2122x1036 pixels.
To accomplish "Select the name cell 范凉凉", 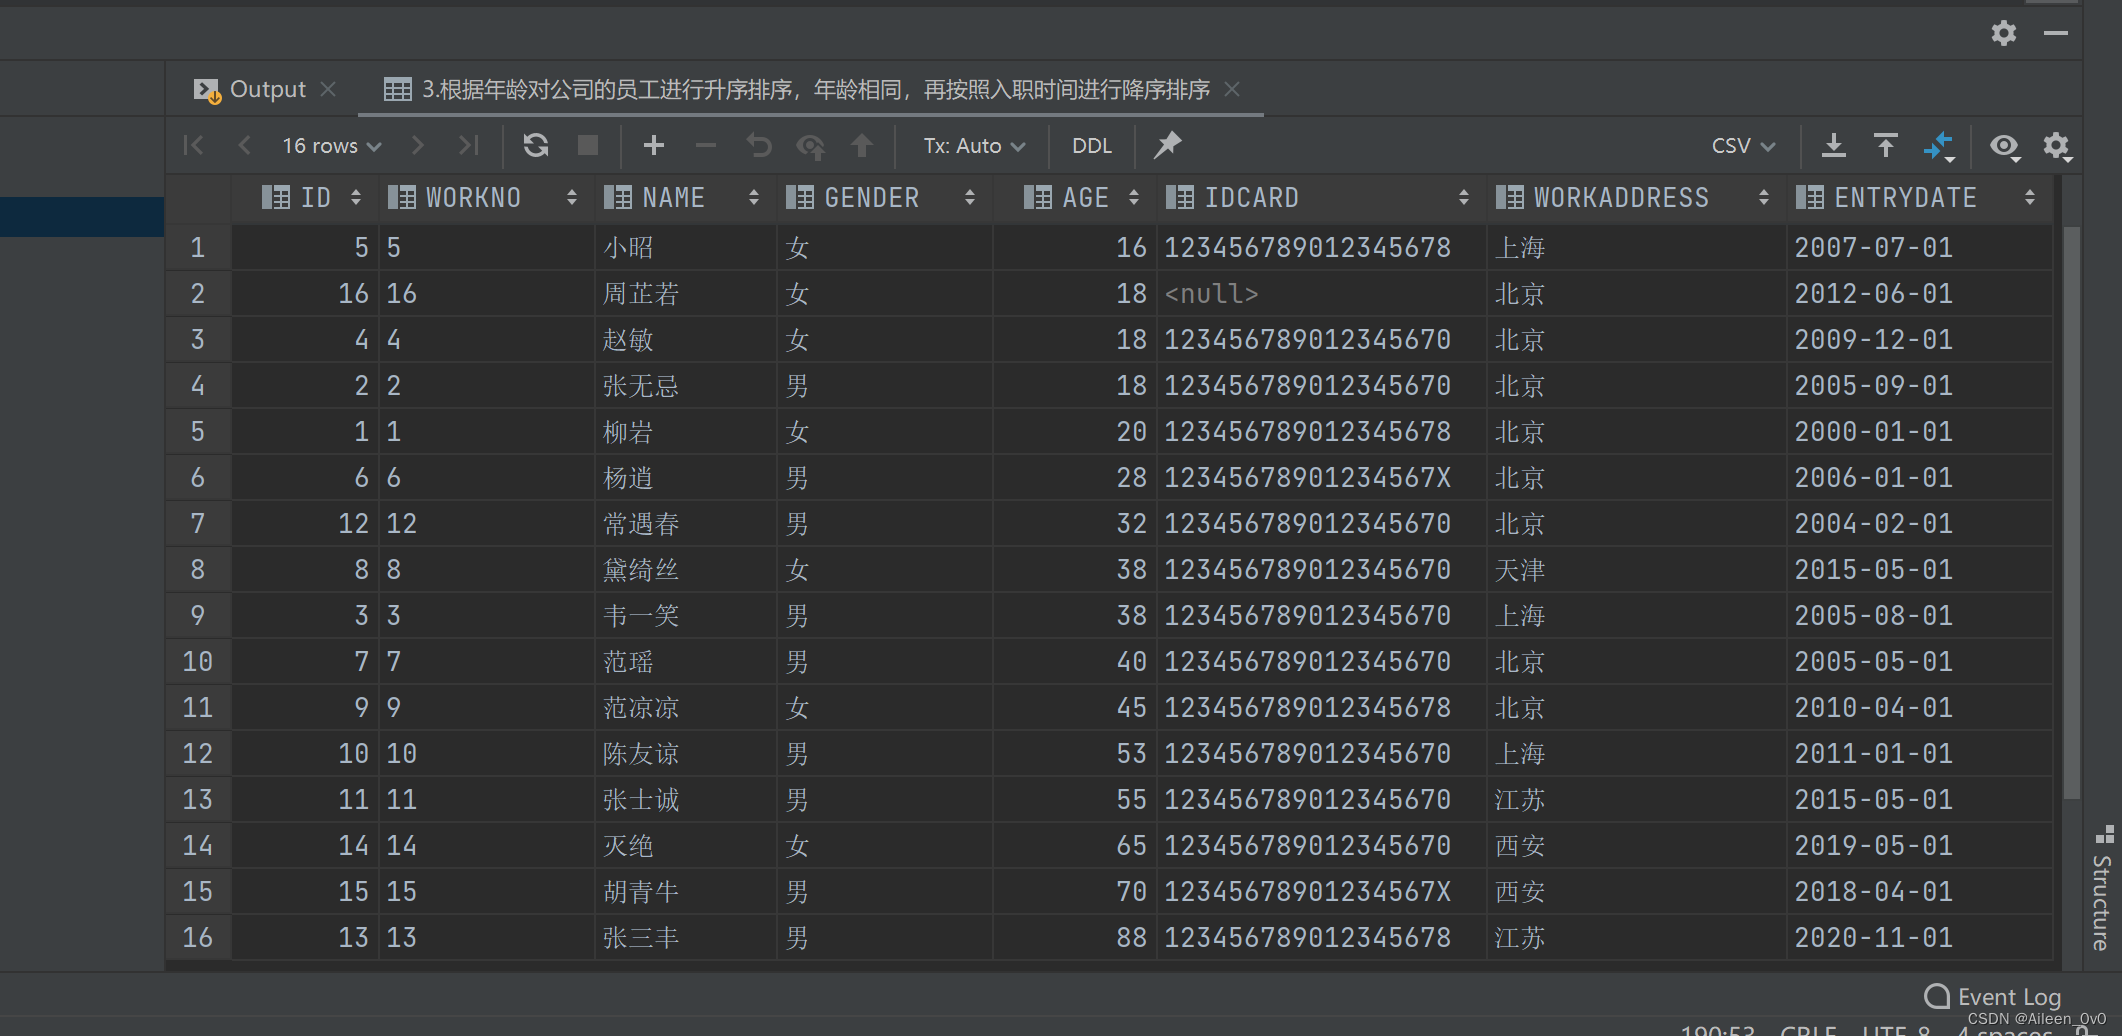I will pos(686,707).
